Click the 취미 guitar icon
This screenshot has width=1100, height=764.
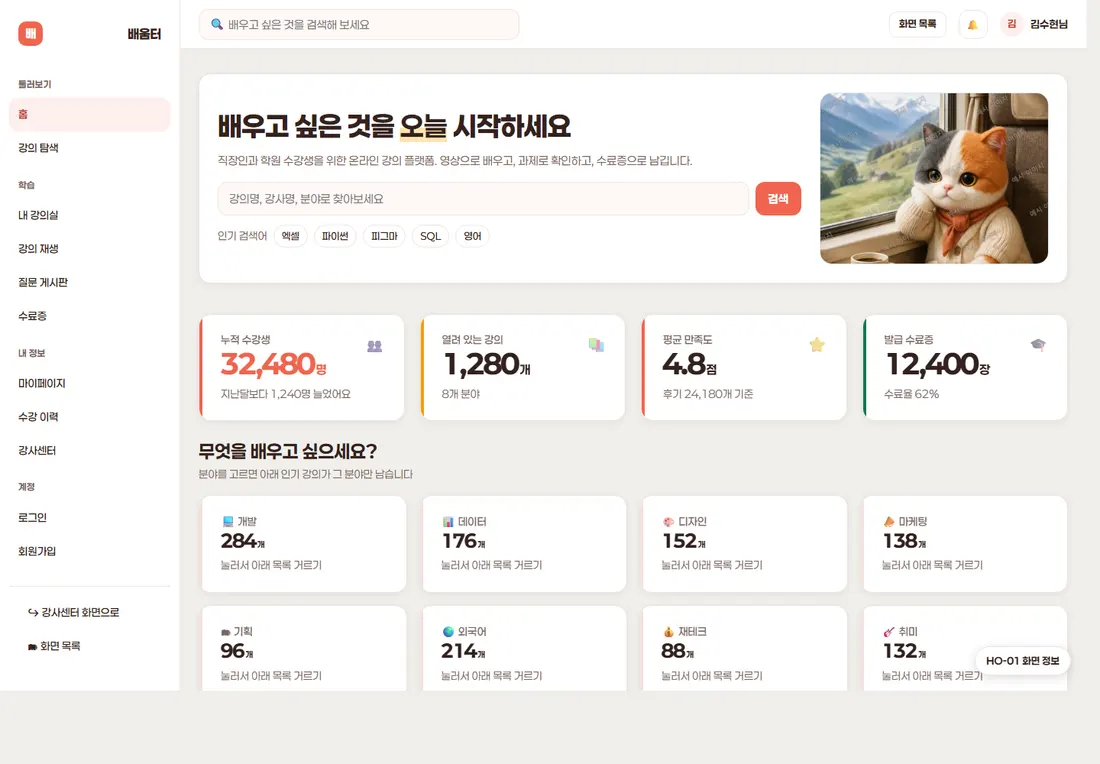889,631
